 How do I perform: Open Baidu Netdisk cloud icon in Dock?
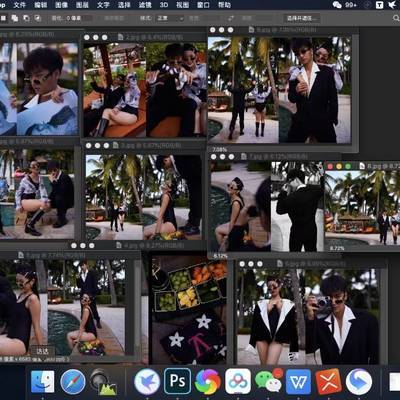click(238, 382)
